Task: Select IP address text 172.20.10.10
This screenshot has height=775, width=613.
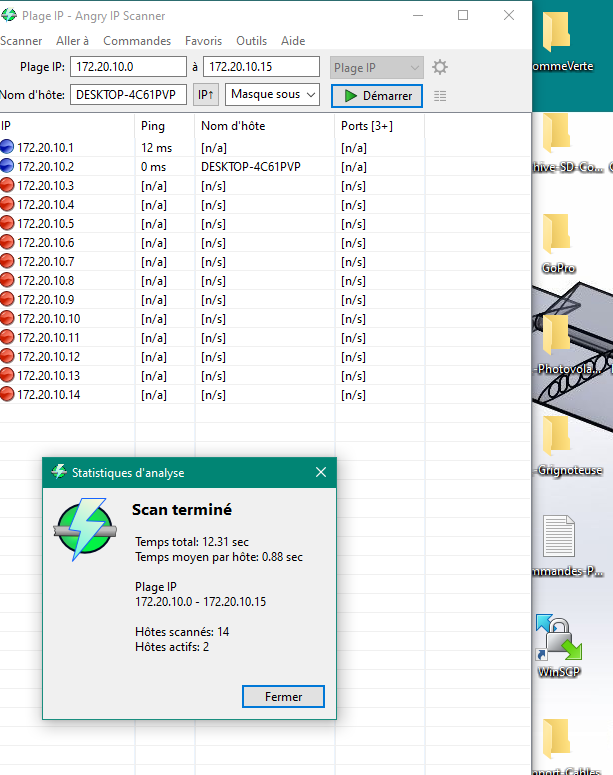Action: pyautogui.click(x=48, y=319)
